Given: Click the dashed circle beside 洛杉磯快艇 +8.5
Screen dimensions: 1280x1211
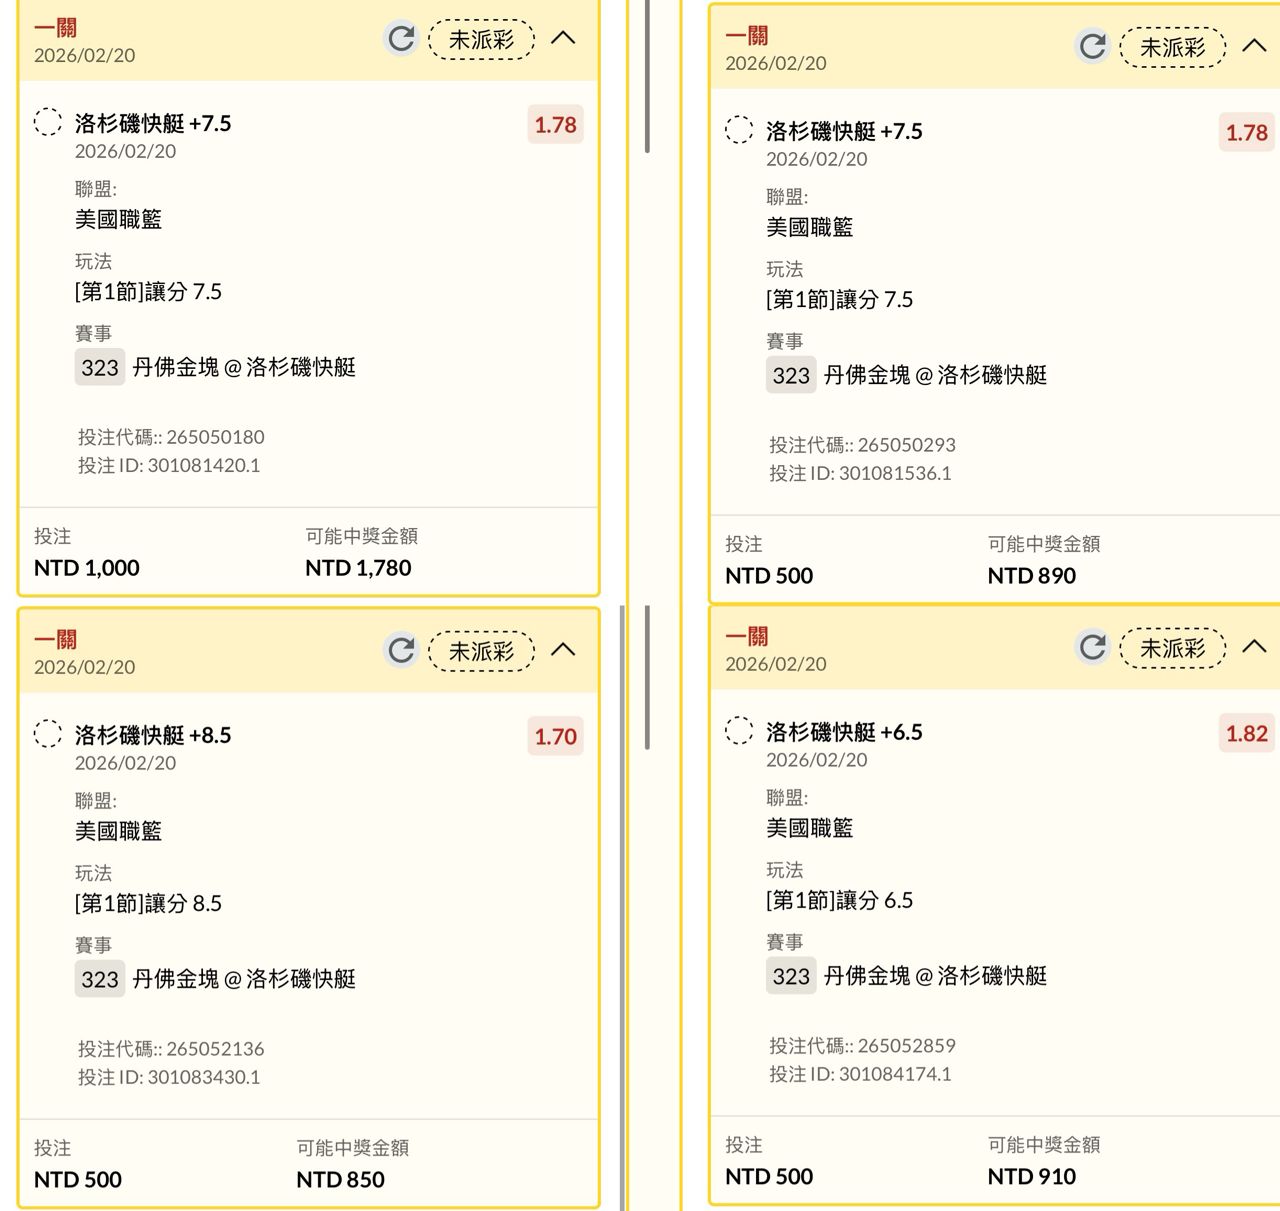Looking at the screenshot, I should pos(48,734).
